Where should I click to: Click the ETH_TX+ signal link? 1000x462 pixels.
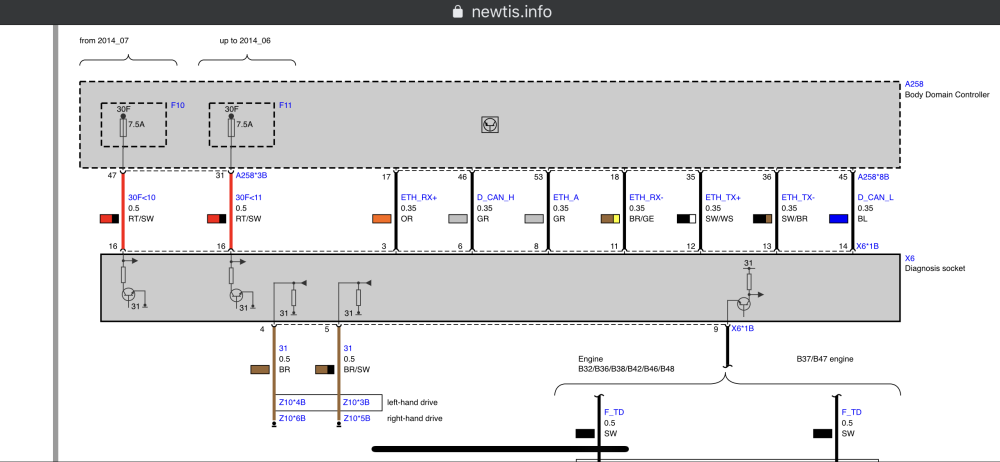pyautogui.click(x=723, y=197)
